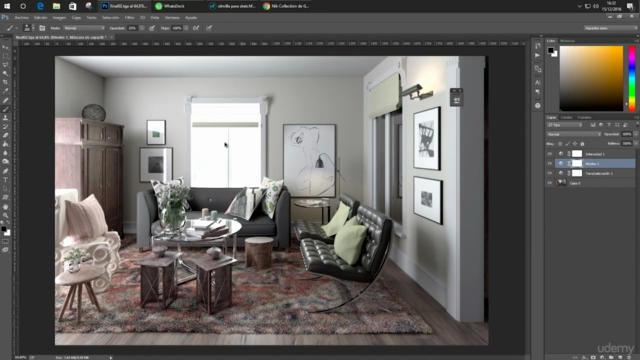Open the Edición menu
This screenshot has width=640, height=360.
(x=40, y=18)
